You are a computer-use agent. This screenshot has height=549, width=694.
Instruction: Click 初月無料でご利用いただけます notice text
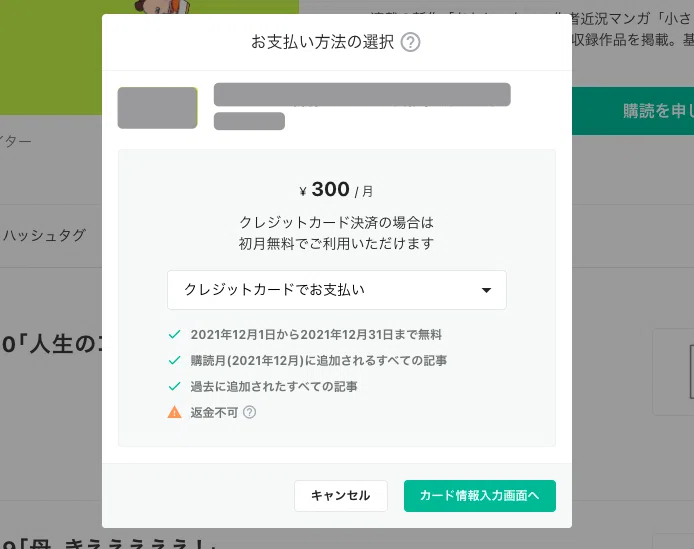[x=336, y=244]
